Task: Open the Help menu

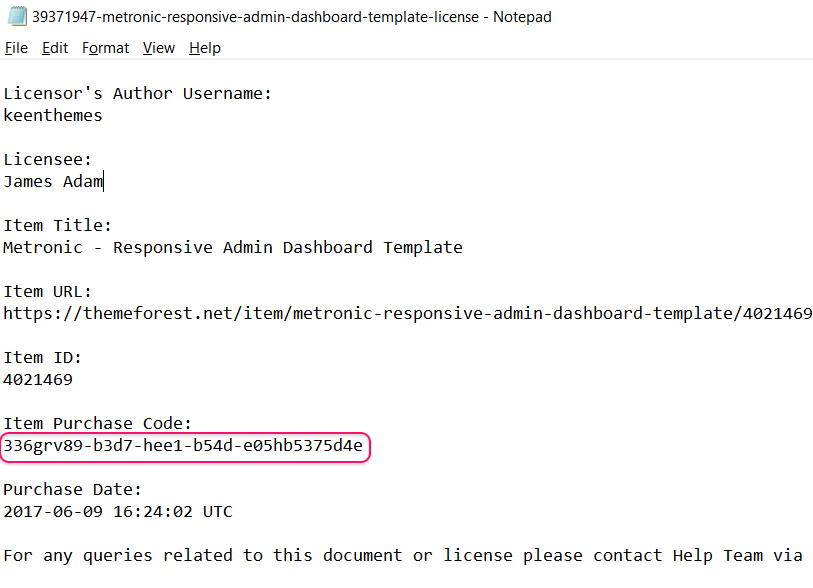Action: [204, 48]
